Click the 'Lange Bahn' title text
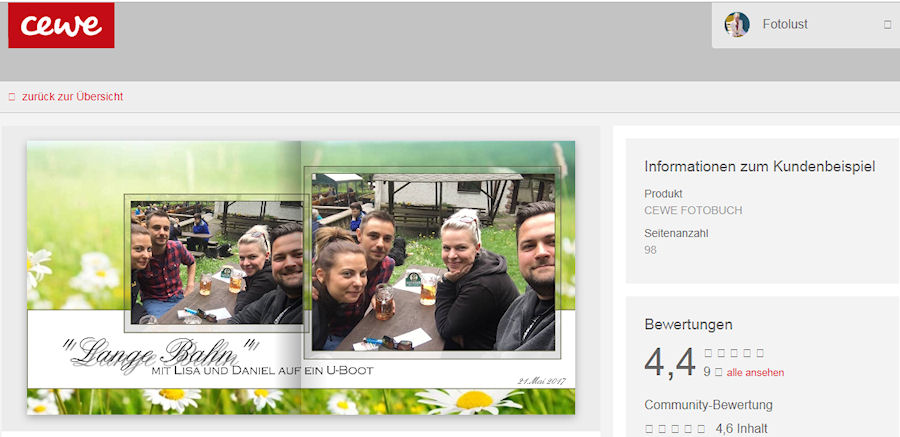The width and height of the screenshot is (900, 437). point(160,355)
